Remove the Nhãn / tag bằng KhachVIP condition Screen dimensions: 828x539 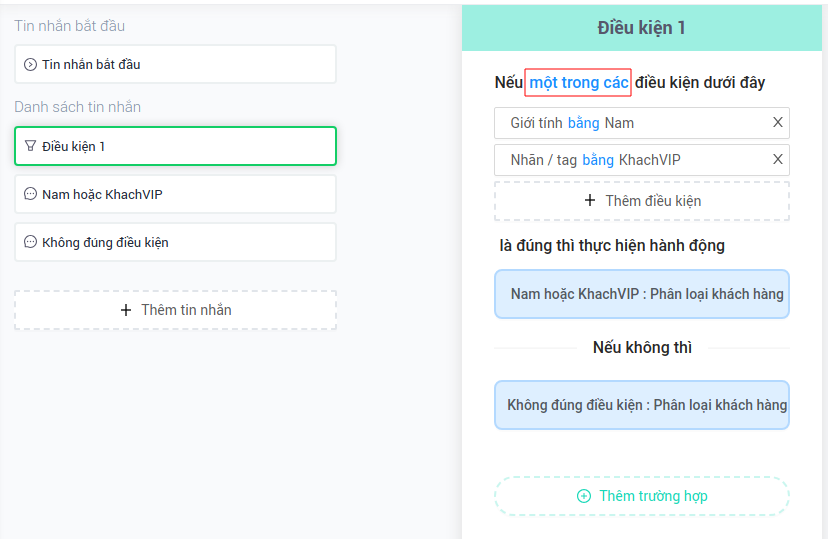coord(777,159)
